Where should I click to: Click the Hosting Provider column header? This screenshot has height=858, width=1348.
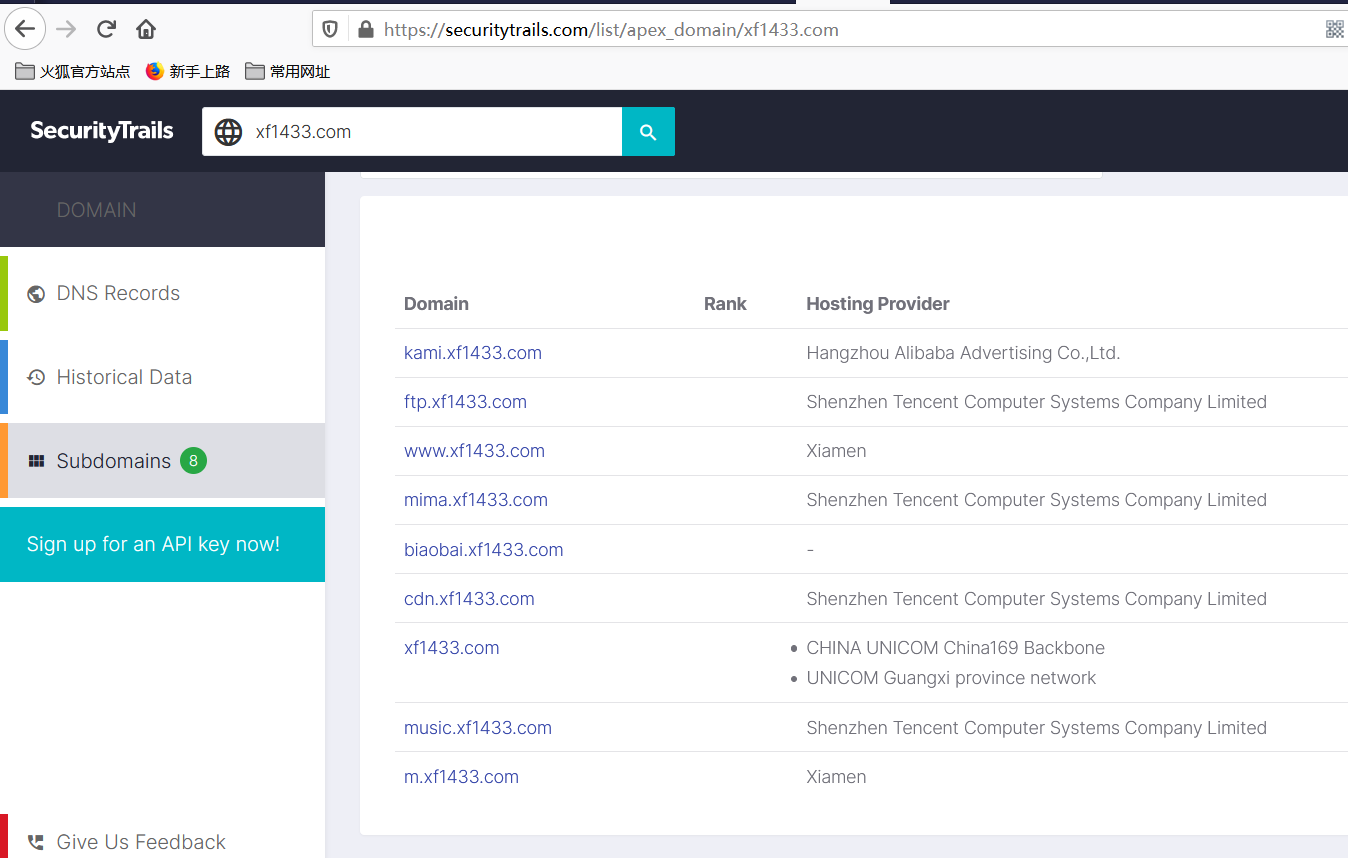pyautogui.click(x=878, y=304)
